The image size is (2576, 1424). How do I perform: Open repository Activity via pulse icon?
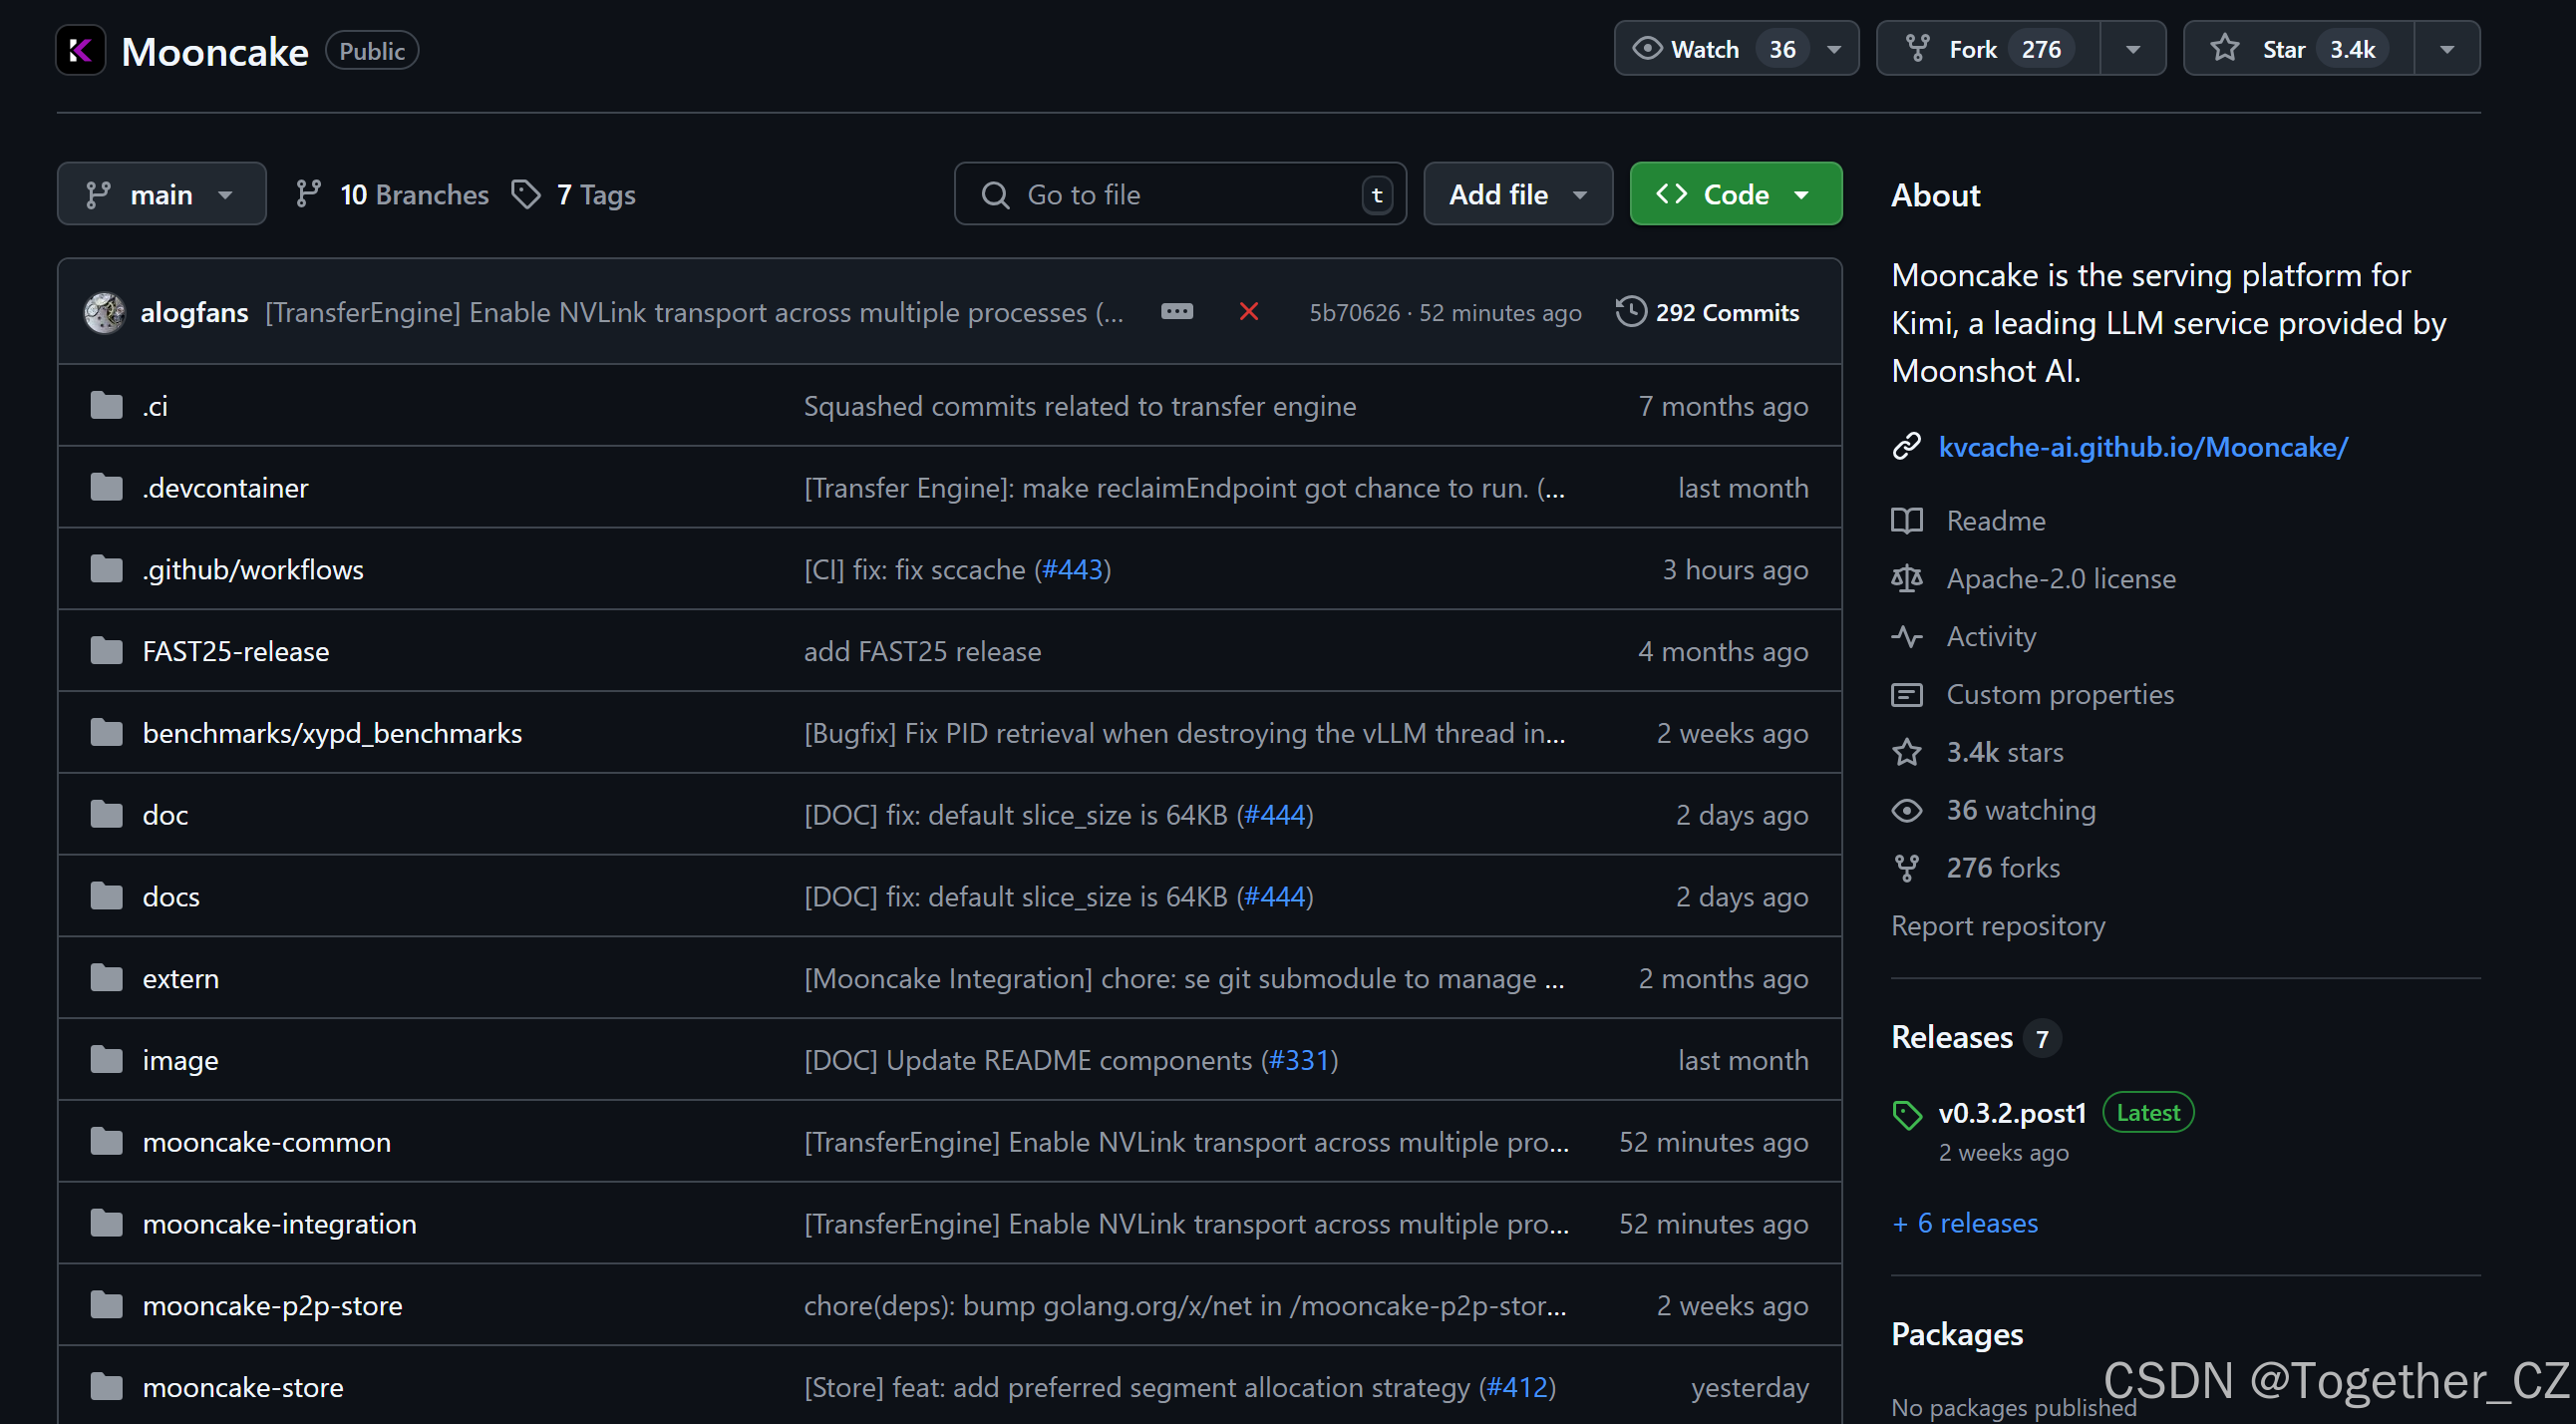point(1907,636)
